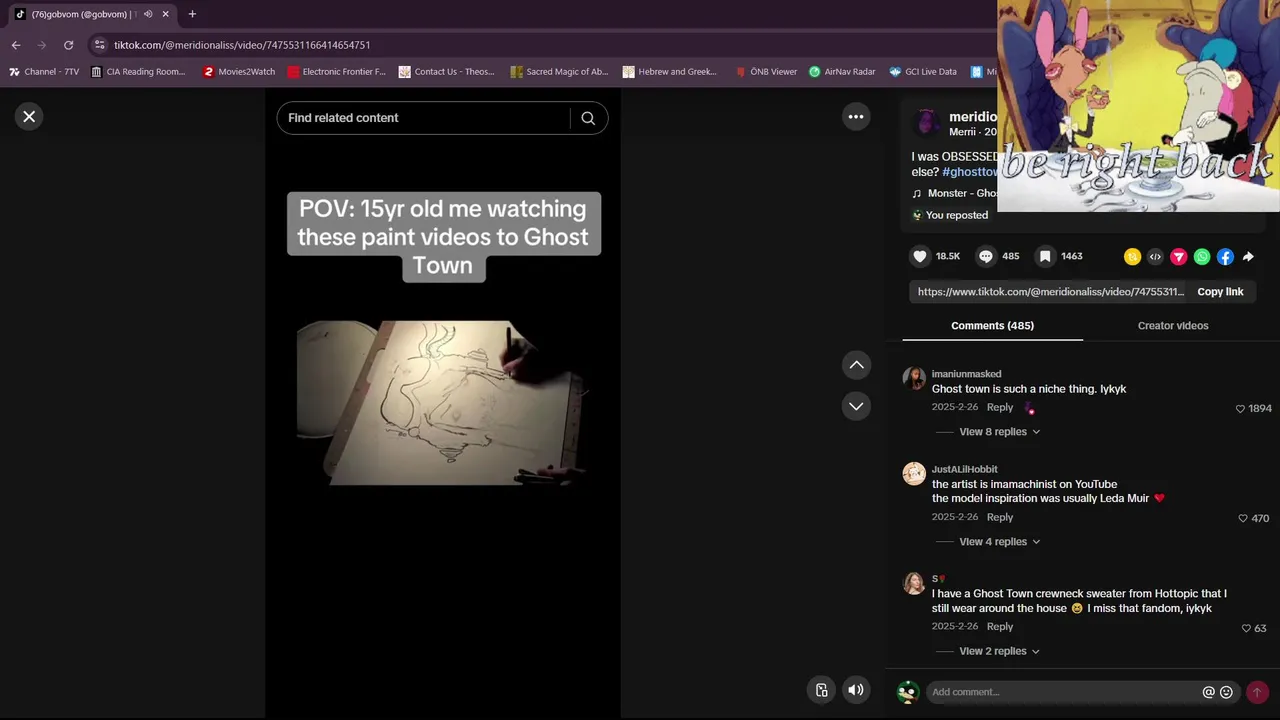
Task: Post comment with the red arrow button
Action: pyautogui.click(x=1257, y=692)
